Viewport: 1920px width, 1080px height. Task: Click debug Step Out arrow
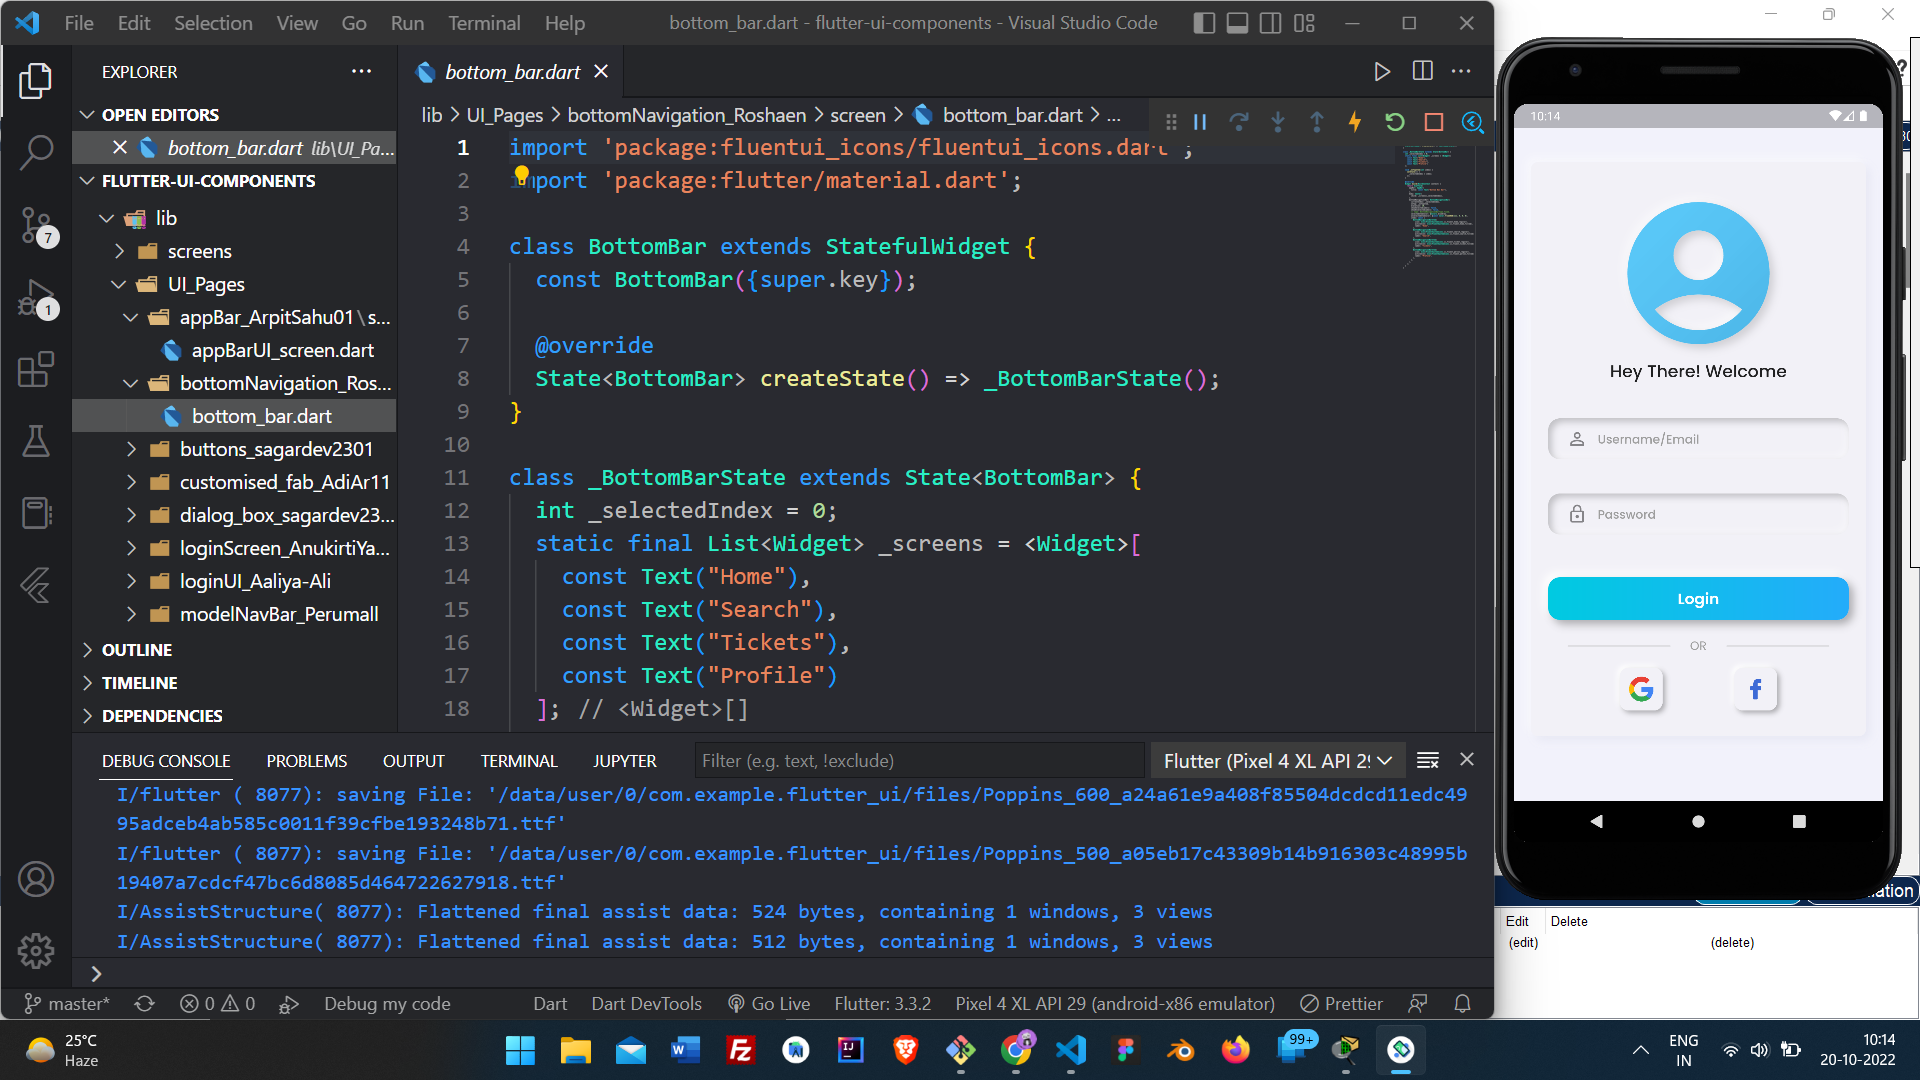coord(1317,122)
